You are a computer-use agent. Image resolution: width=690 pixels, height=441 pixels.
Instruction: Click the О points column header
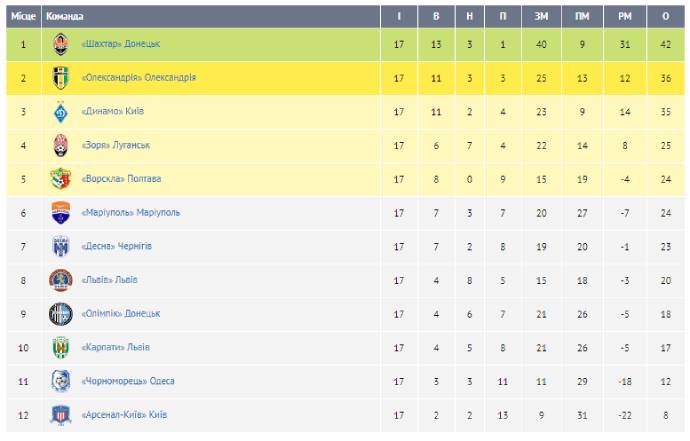(665, 16)
